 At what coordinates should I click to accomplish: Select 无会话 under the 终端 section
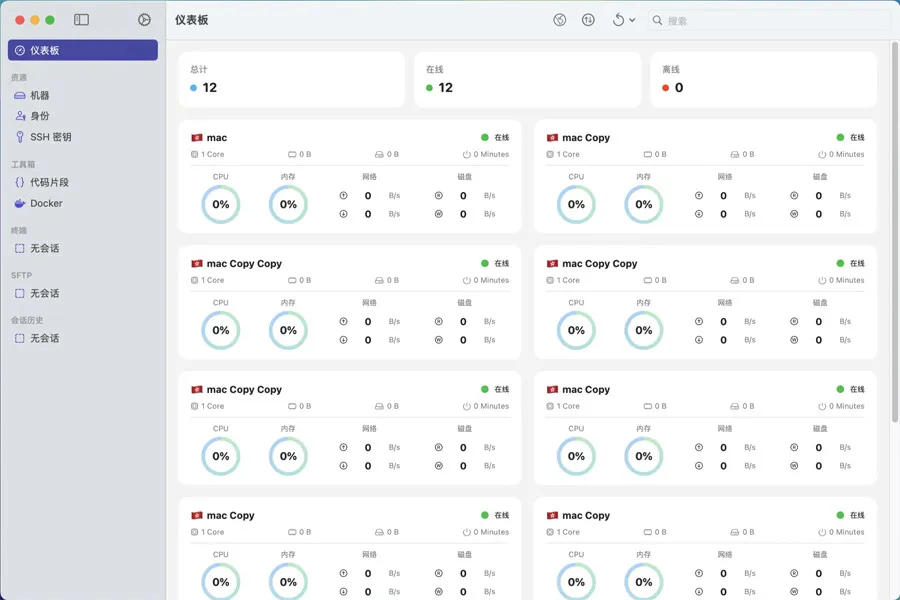click(44, 248)
